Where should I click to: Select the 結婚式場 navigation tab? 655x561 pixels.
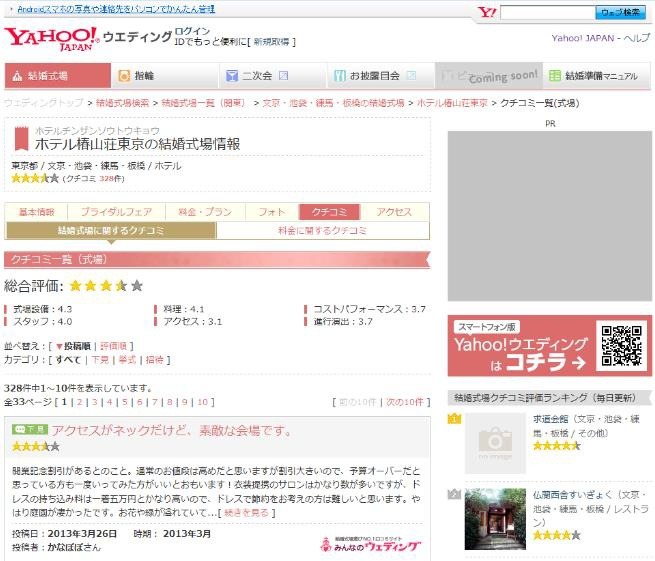(x=58, y=76)
